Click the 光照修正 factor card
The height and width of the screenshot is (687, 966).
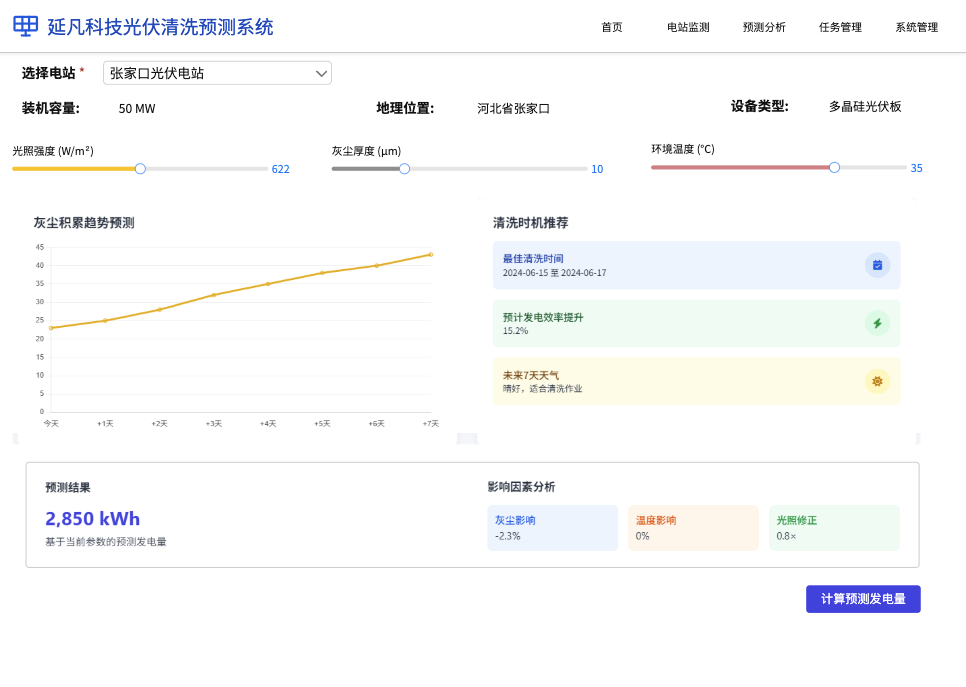(x=834, y=528)
